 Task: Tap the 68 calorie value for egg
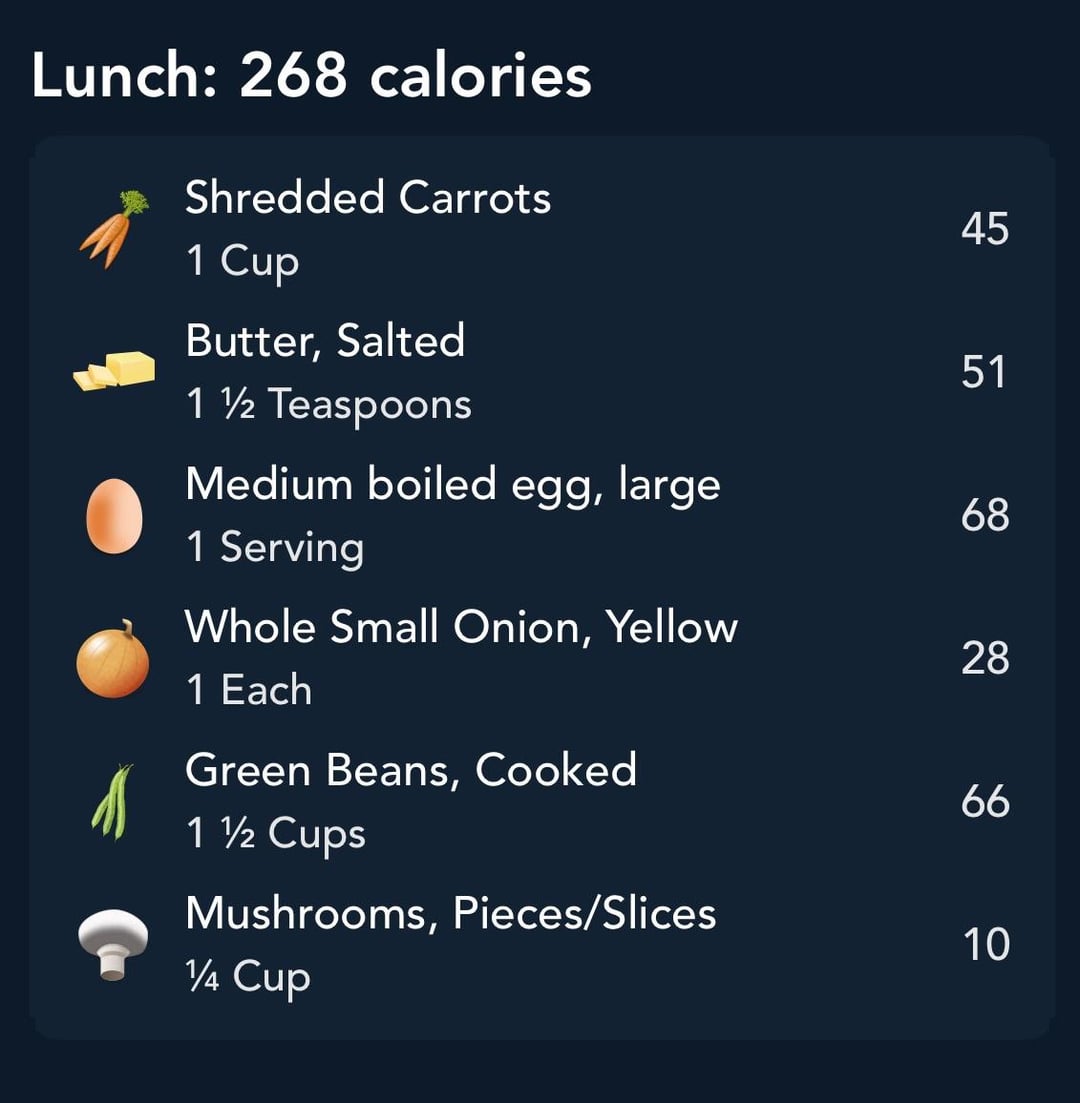985,515
